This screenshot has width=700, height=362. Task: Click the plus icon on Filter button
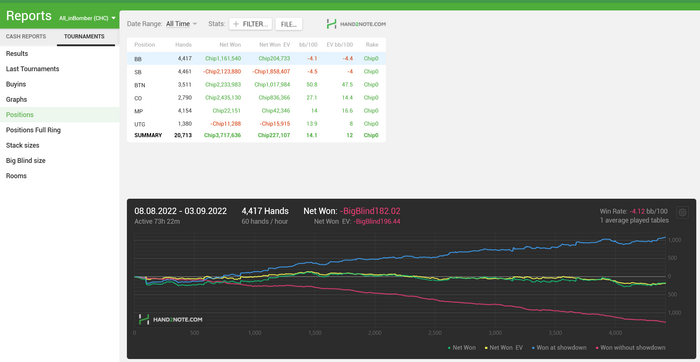236,24
